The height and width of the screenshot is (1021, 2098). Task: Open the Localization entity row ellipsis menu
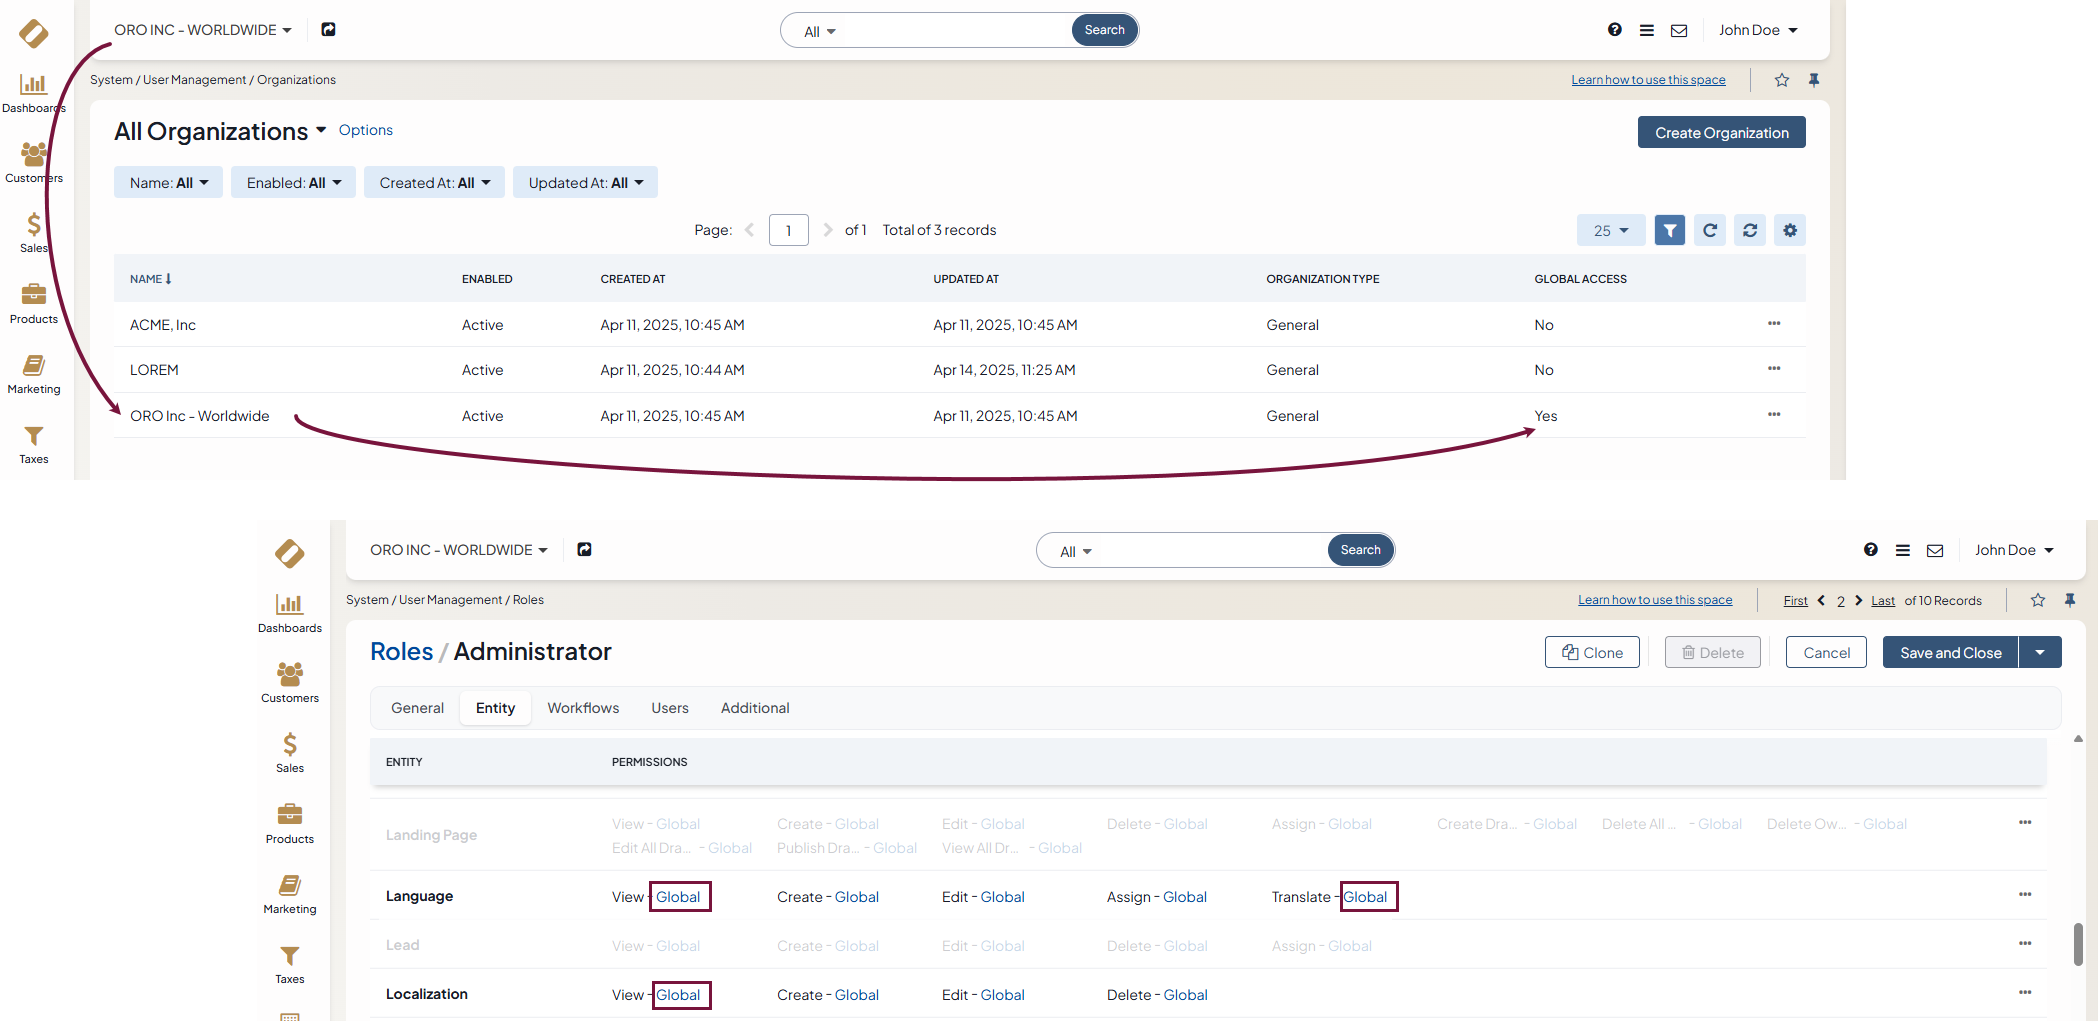pos(2024,992)
